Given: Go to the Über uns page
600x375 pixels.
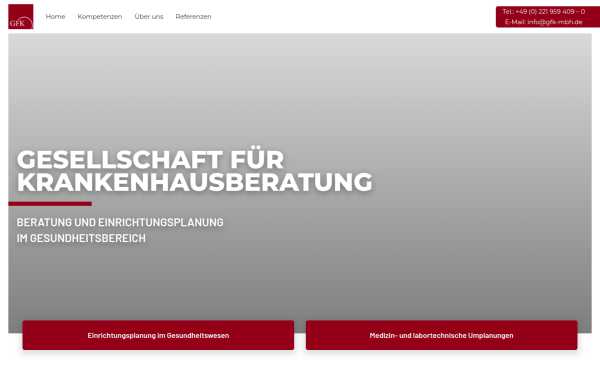Looking at the screenshot, I should coord(149,16).
